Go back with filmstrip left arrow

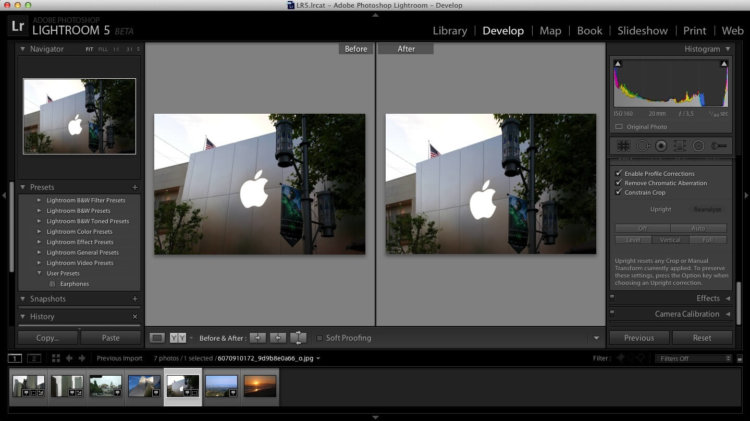tap(69, 358)
